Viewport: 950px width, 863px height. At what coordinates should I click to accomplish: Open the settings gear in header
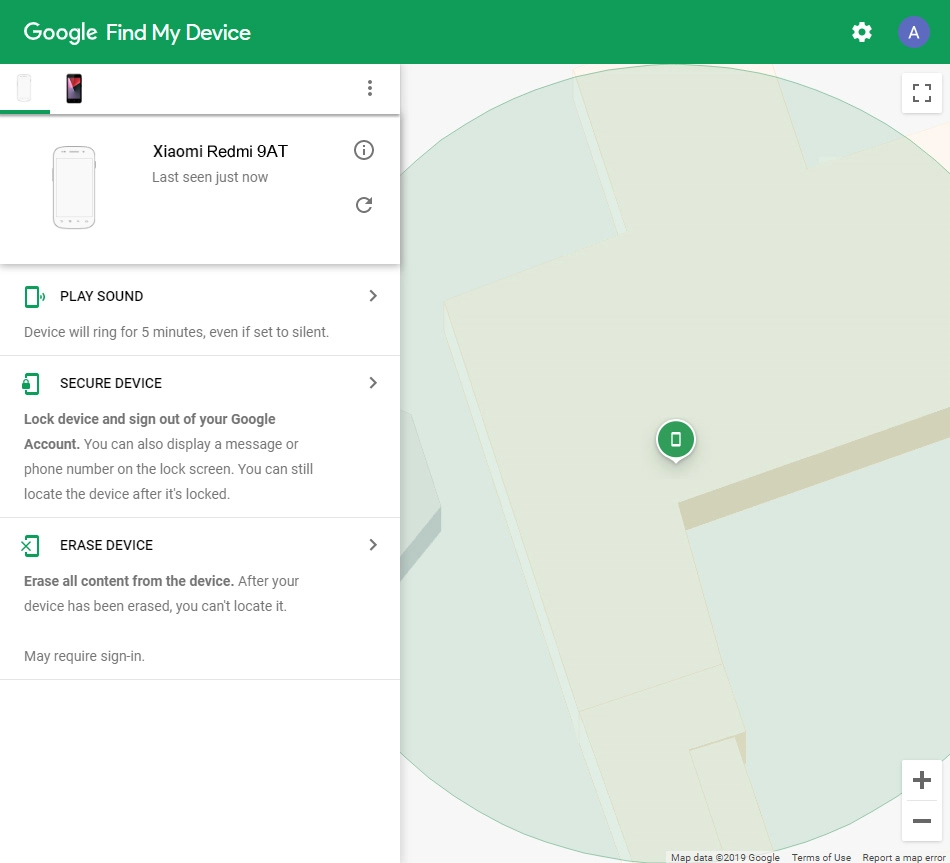[x=861, y=32]
